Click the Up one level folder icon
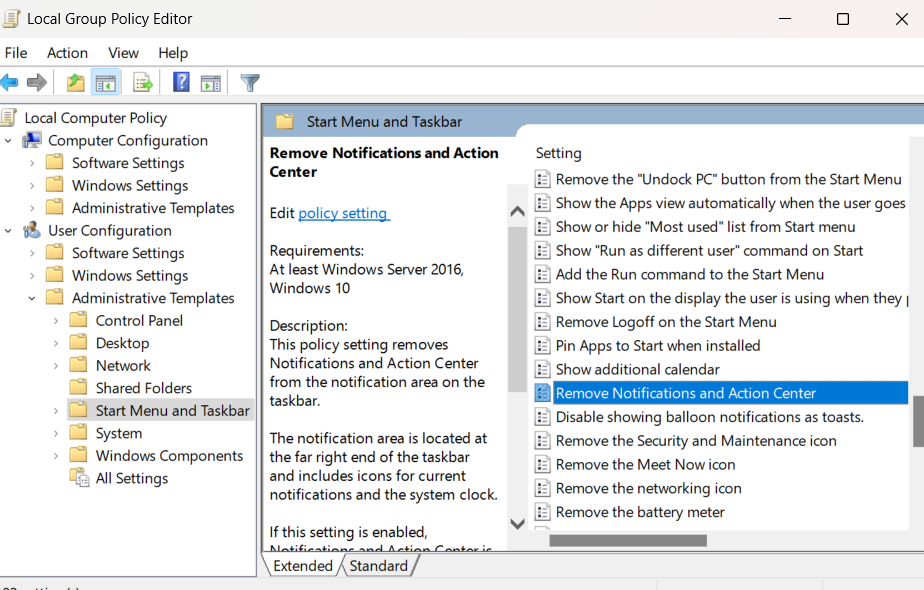Image resolution: width=924 pixels, height=590 pixels. [75, 83]
